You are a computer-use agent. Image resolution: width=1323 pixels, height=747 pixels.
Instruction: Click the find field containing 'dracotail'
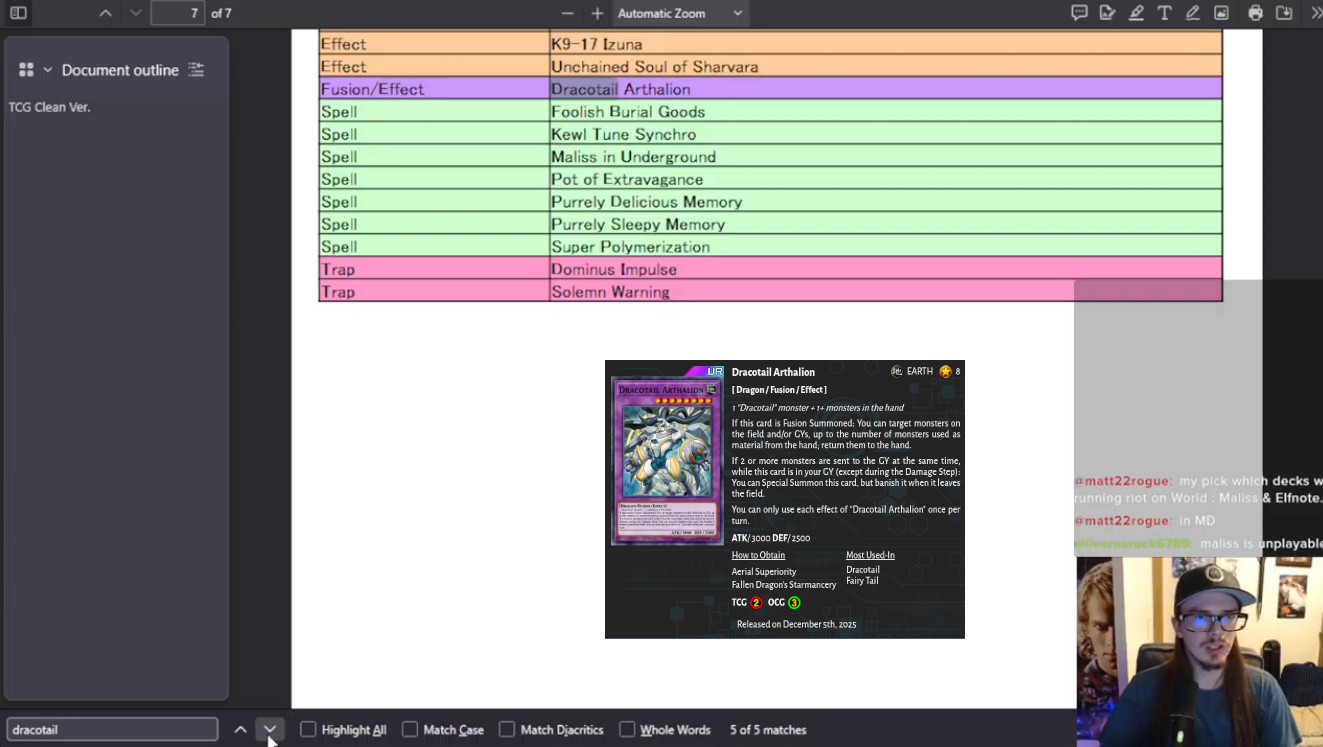(x=112, y=730)
